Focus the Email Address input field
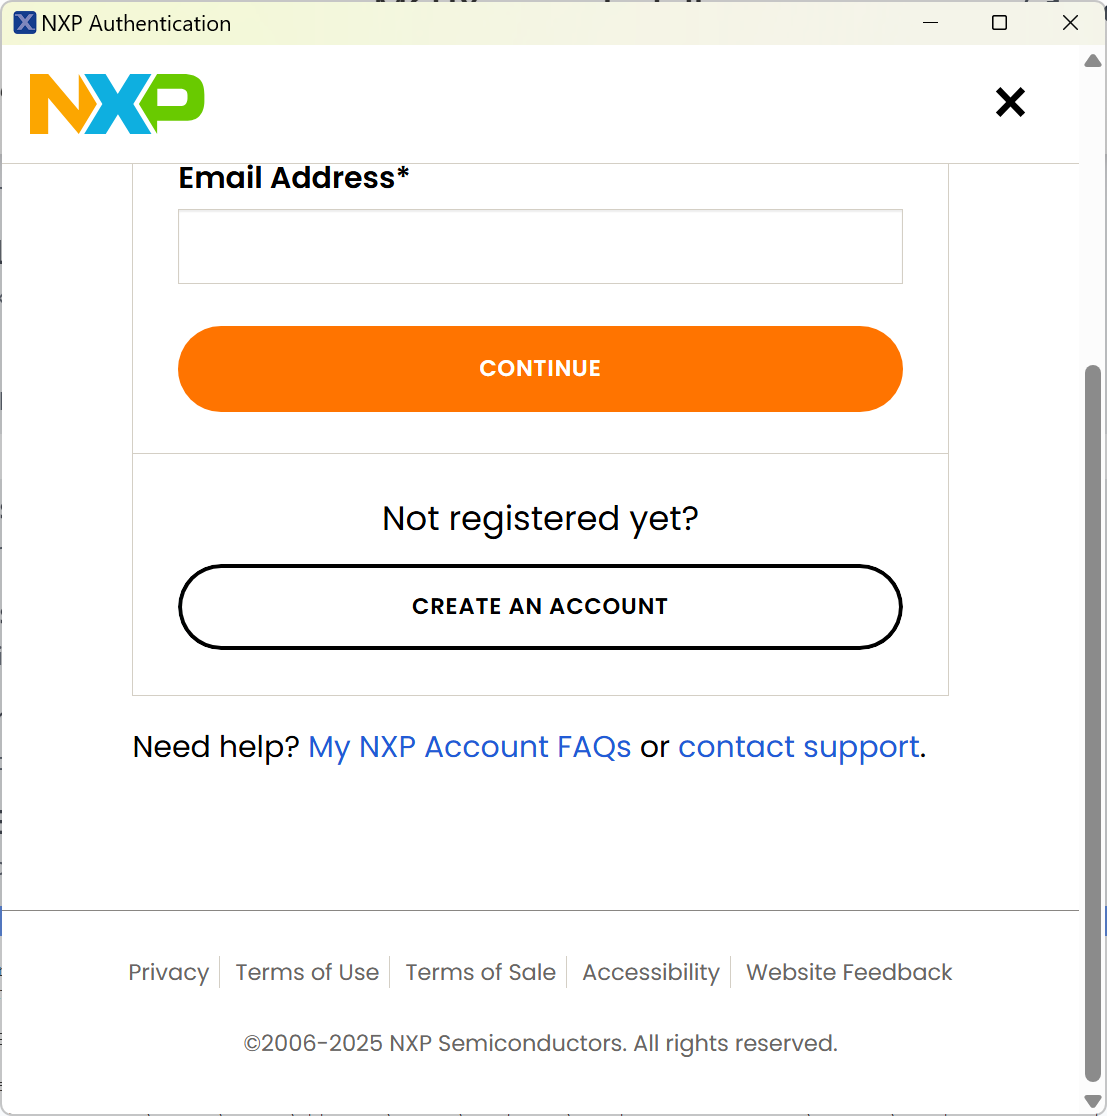This screenshot has width=1107, height=1116. point(540,247)
